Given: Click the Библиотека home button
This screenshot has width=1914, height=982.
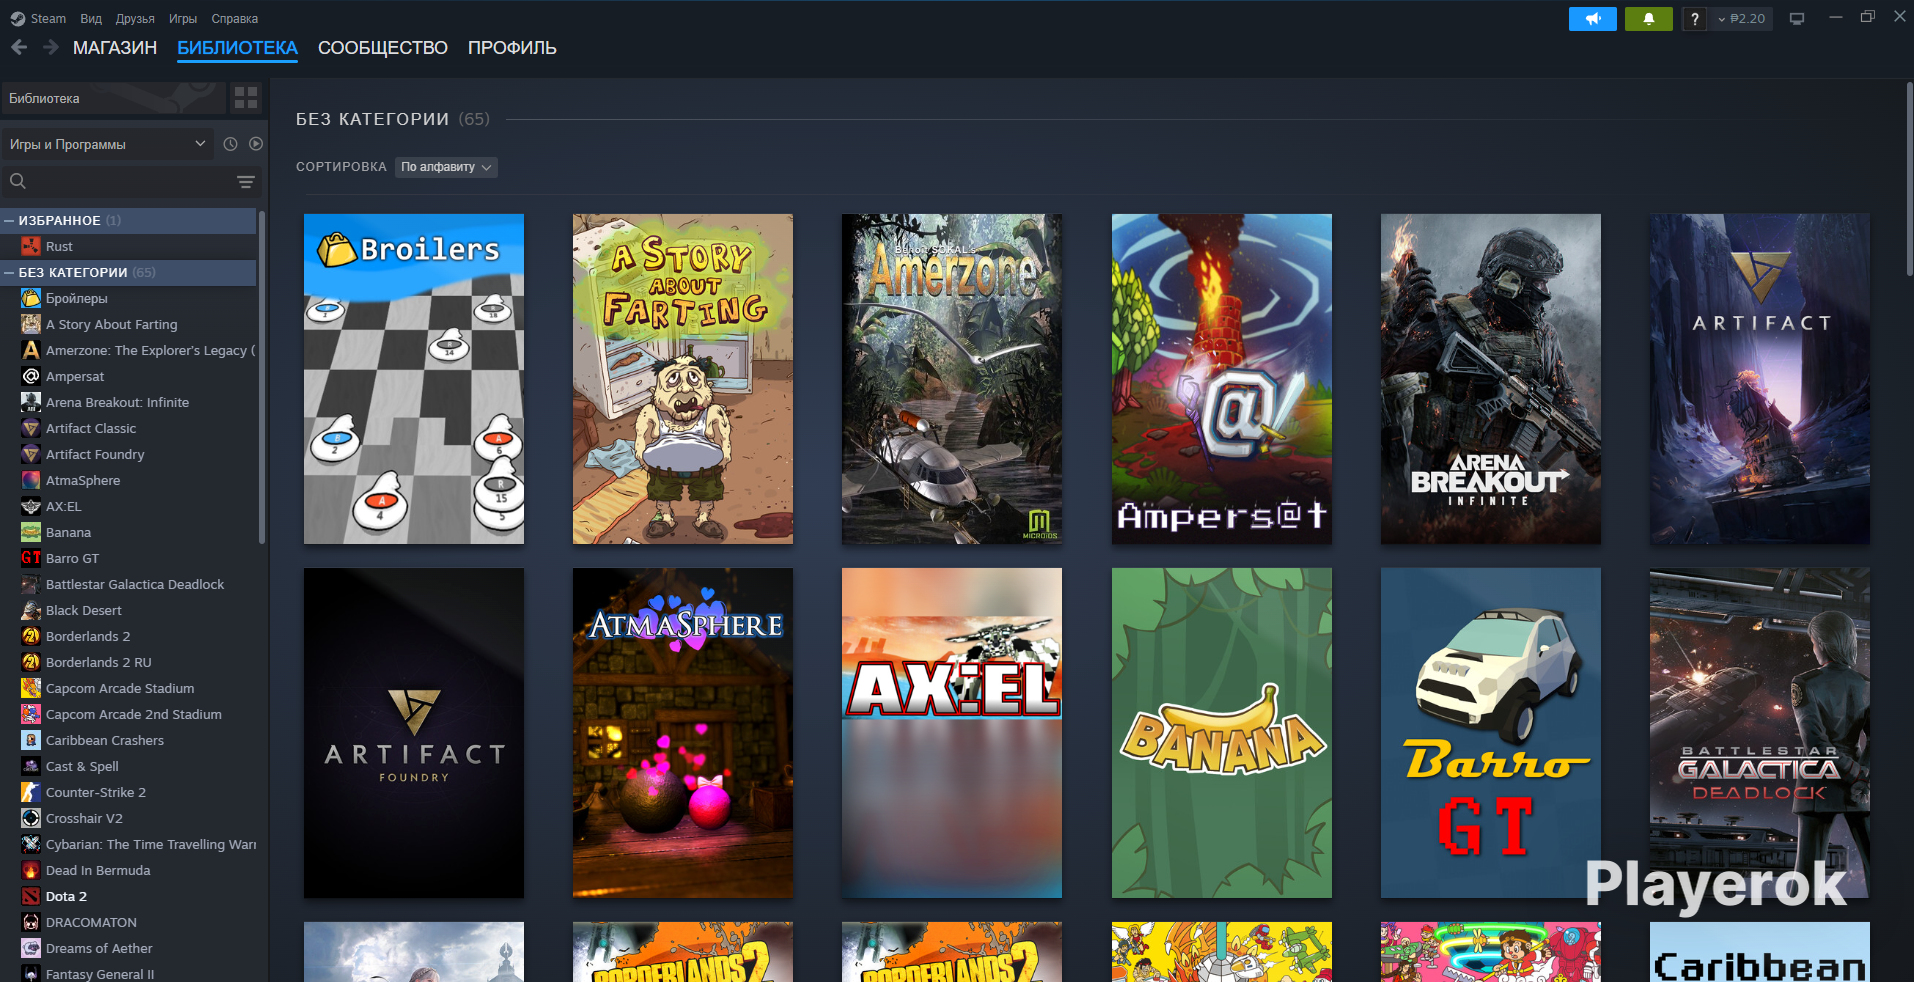Looking at the screenshot, I should point(112,98).
